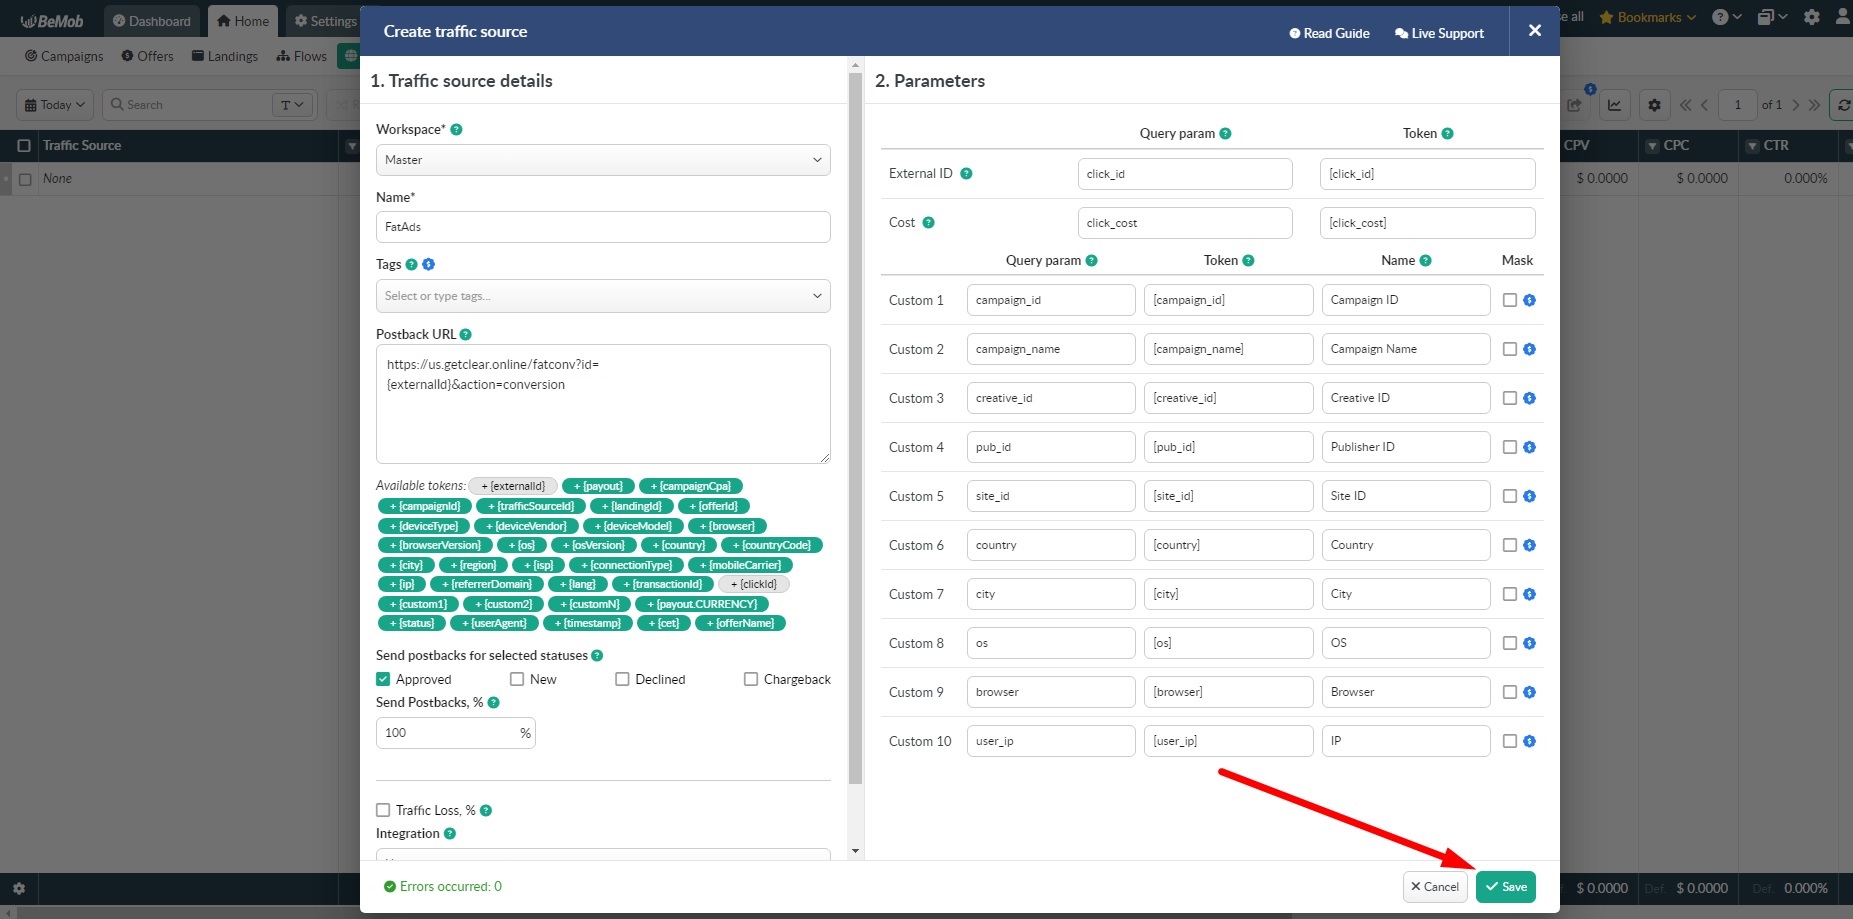Click the Cost help icon
This screenshot has width=1853, height=919.
click(x=928, y=223)
